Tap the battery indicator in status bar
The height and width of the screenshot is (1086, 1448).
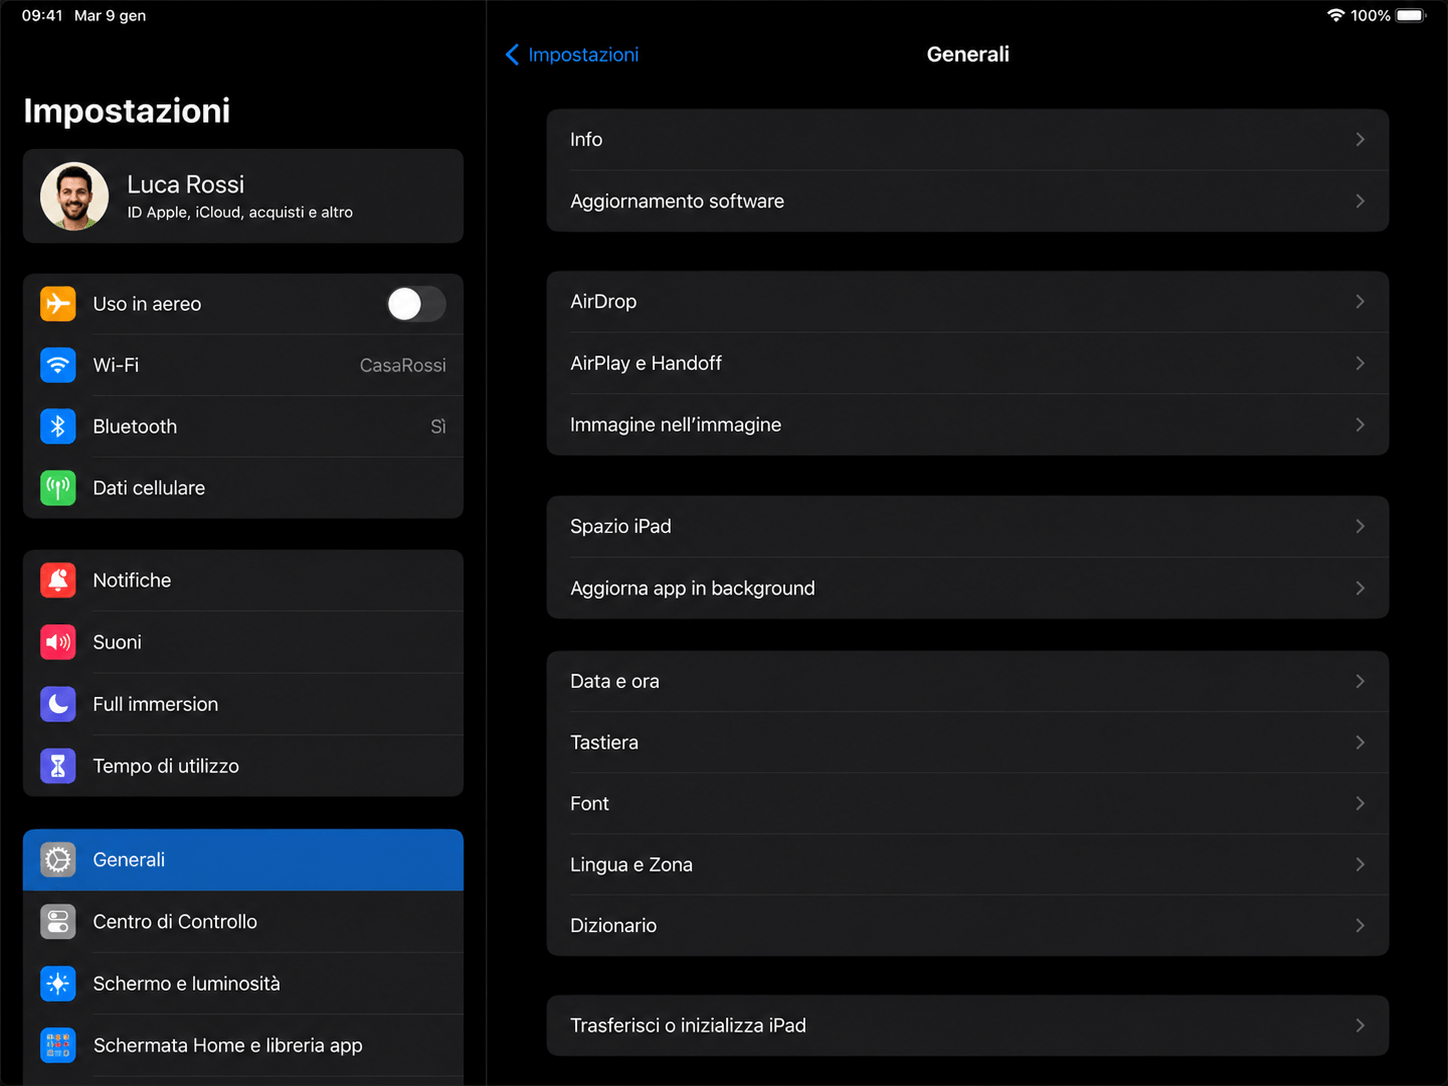(1410, 15)
